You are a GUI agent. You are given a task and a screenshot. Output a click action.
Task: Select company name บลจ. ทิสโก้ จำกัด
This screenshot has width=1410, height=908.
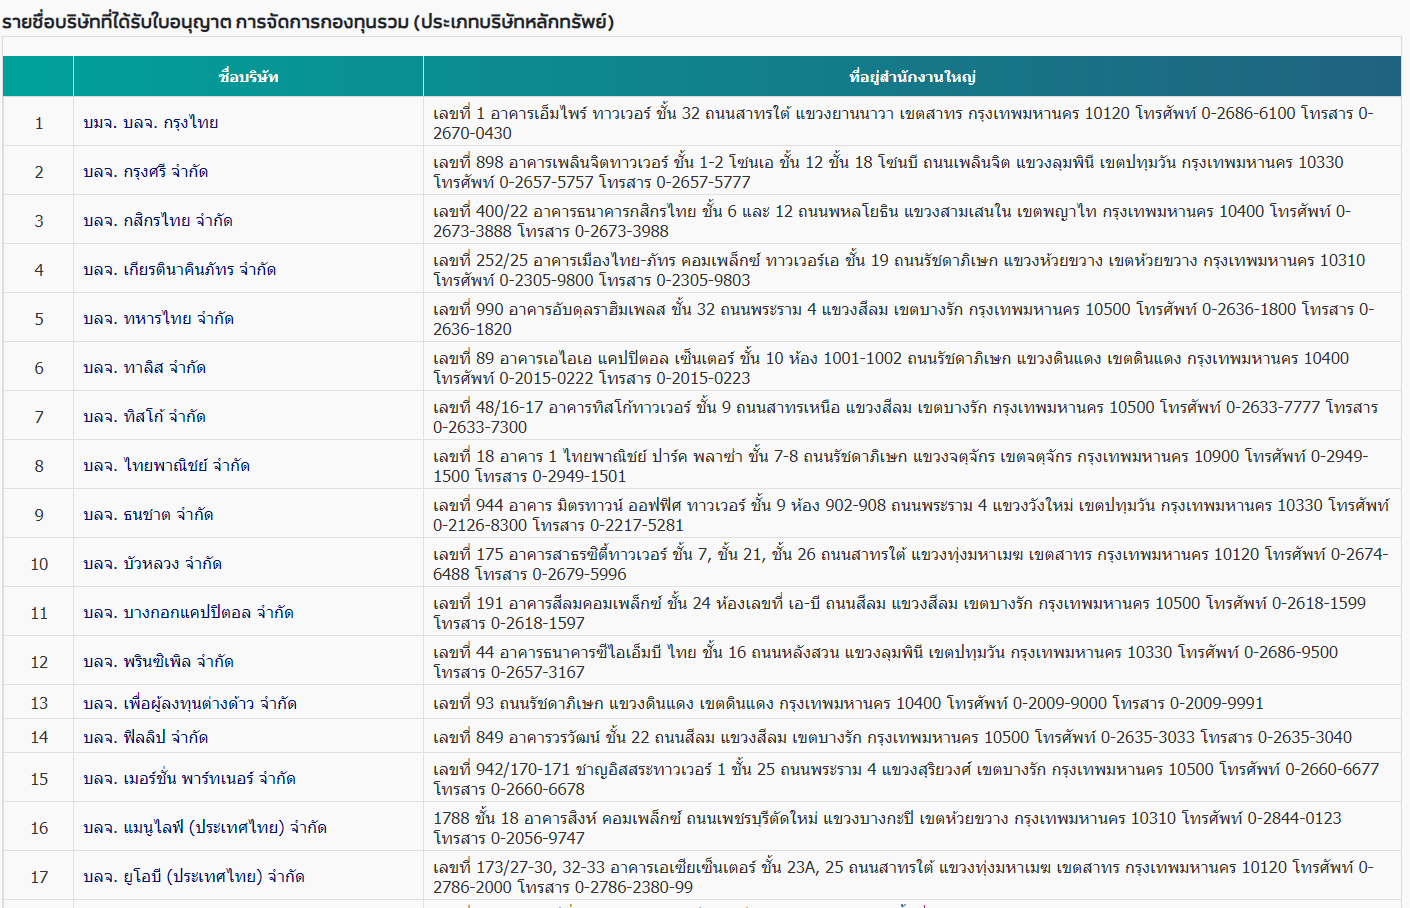coord(145,416)
